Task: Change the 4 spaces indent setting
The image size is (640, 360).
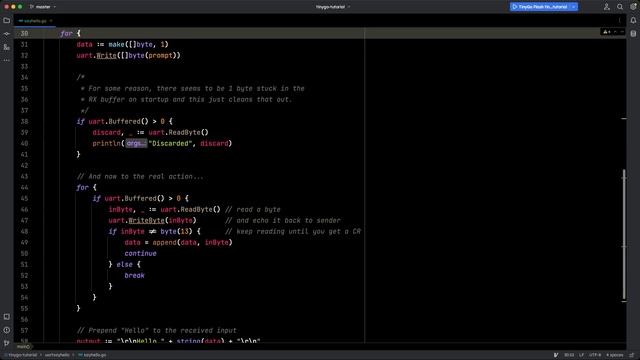Action: [x=615, y=355]
